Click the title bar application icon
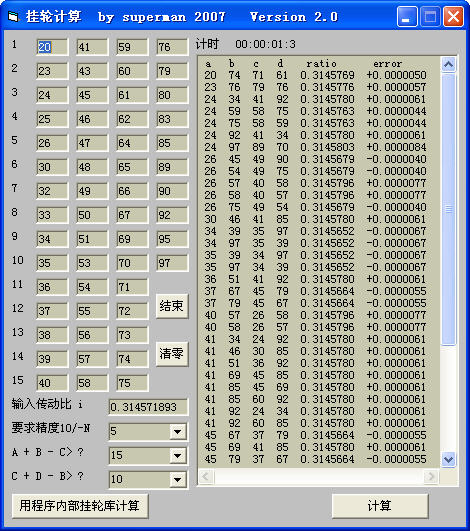The image size is (470, 531). coord(13,16)
